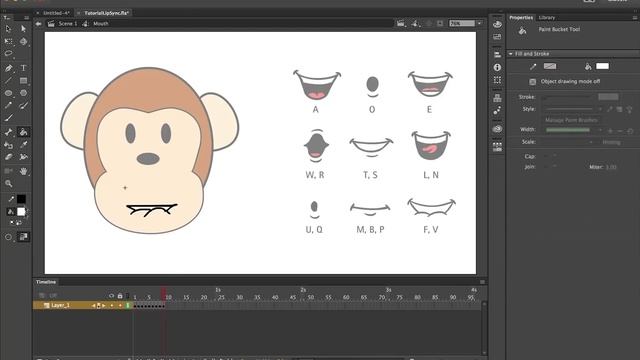
Task: Select Layer_1 in the timeline
Action: click(60, 305)
